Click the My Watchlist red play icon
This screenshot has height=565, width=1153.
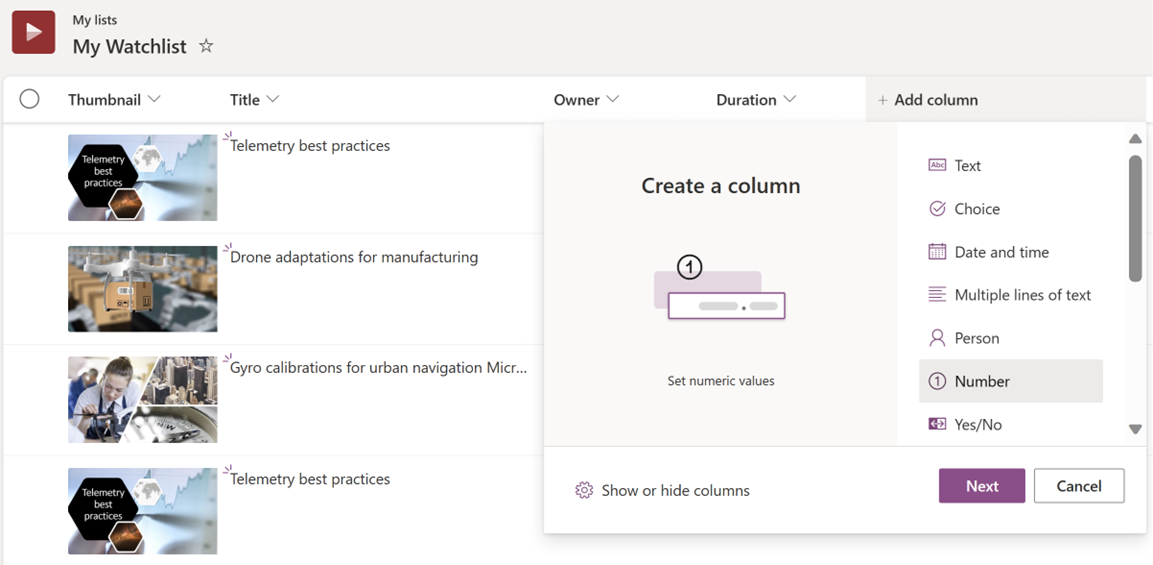click(x=33, y=32)
